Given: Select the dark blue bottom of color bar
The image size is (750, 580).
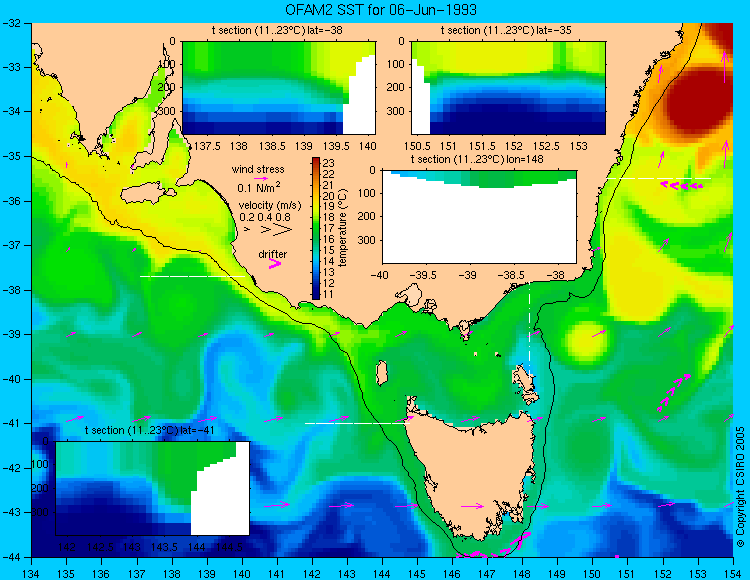Looking at the screenshot, I should pos(316,295).
